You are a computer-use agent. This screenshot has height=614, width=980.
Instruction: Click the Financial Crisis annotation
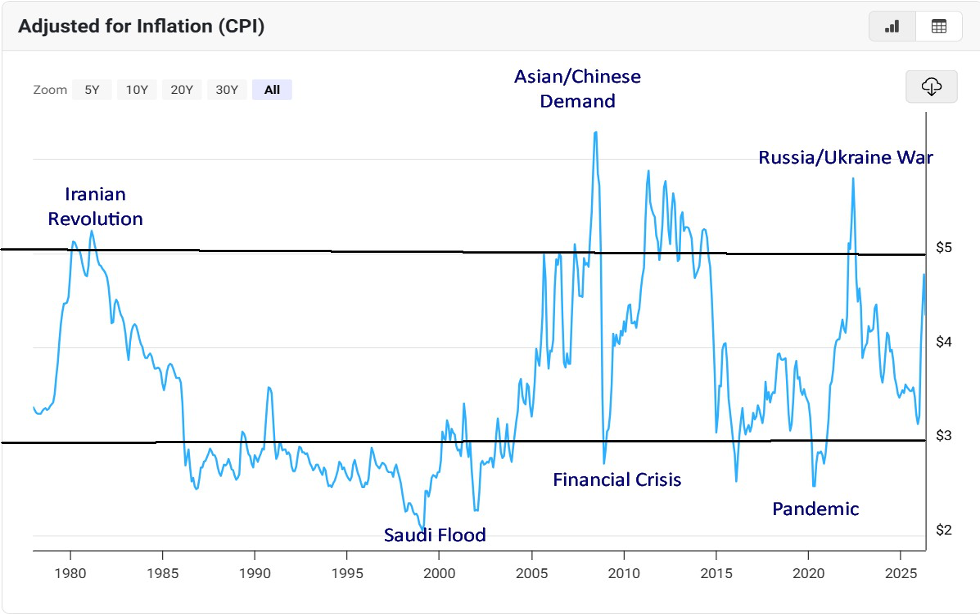click(x=617, y=480)
